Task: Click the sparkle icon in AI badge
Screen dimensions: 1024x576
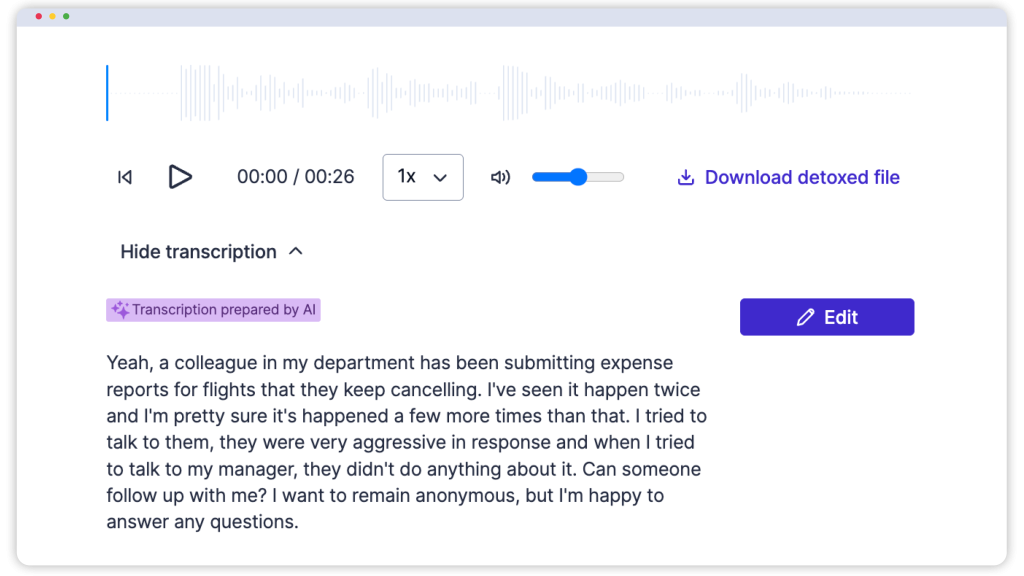Action: (120, 310)
